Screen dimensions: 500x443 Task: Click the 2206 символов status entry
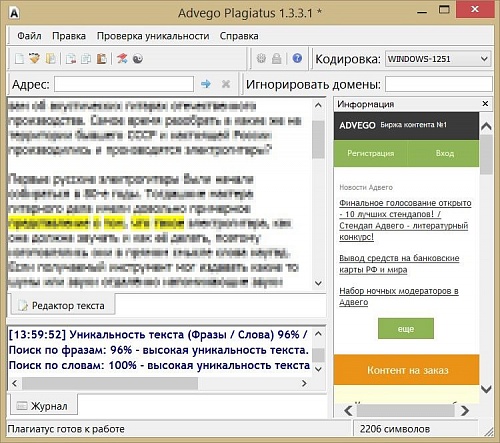coord(395,429)
